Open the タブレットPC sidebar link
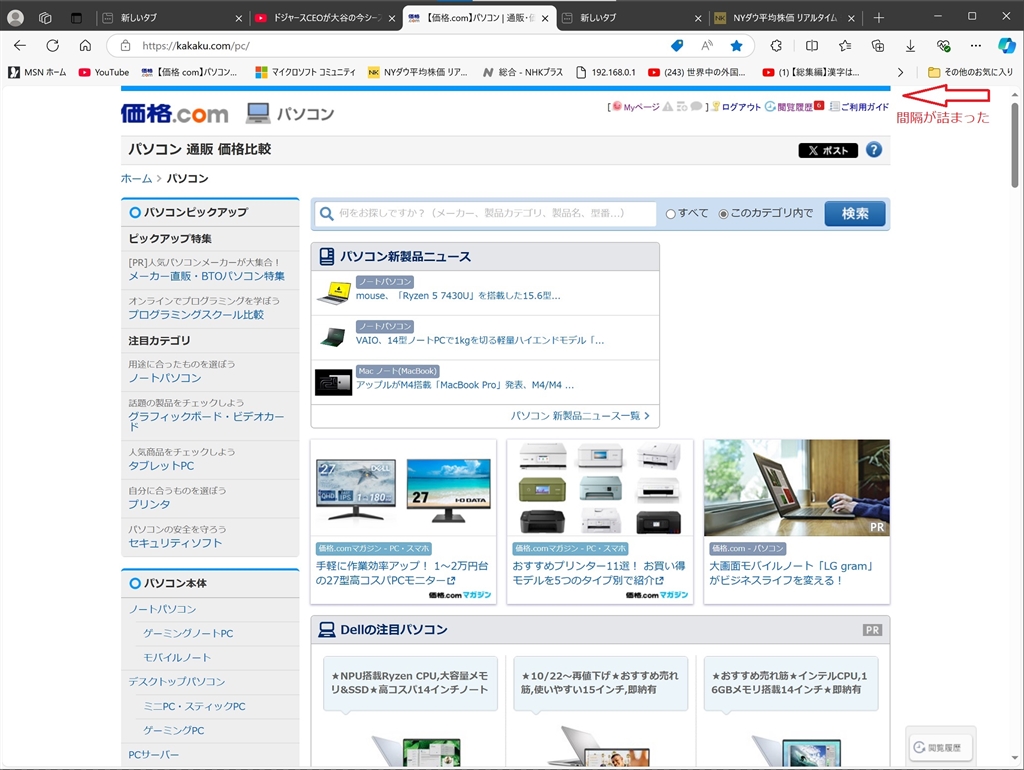 point(161,466)
